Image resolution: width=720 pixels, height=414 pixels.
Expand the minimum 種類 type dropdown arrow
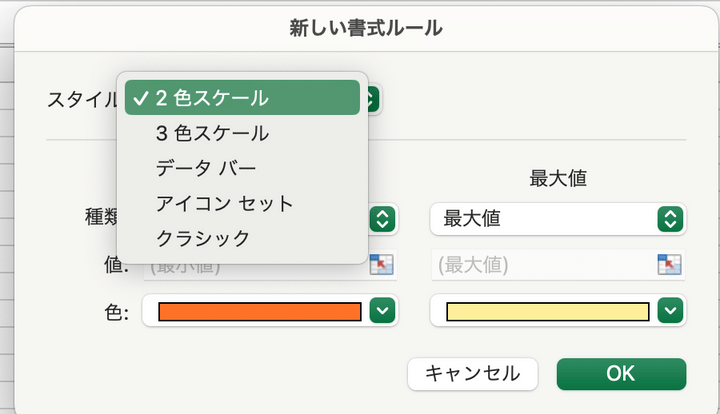(x=382, y=219)
